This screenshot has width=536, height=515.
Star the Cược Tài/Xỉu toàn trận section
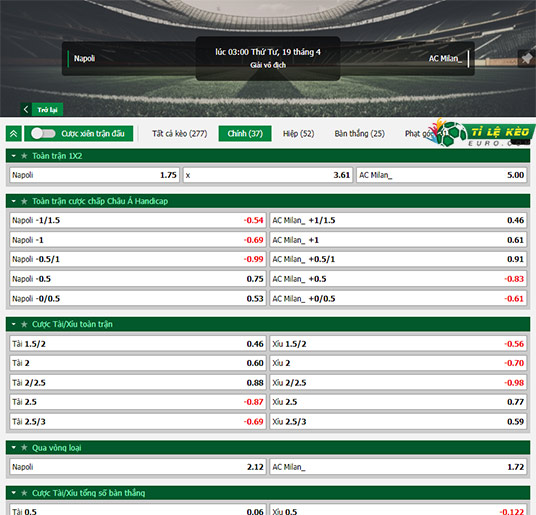tap(24, 324)
